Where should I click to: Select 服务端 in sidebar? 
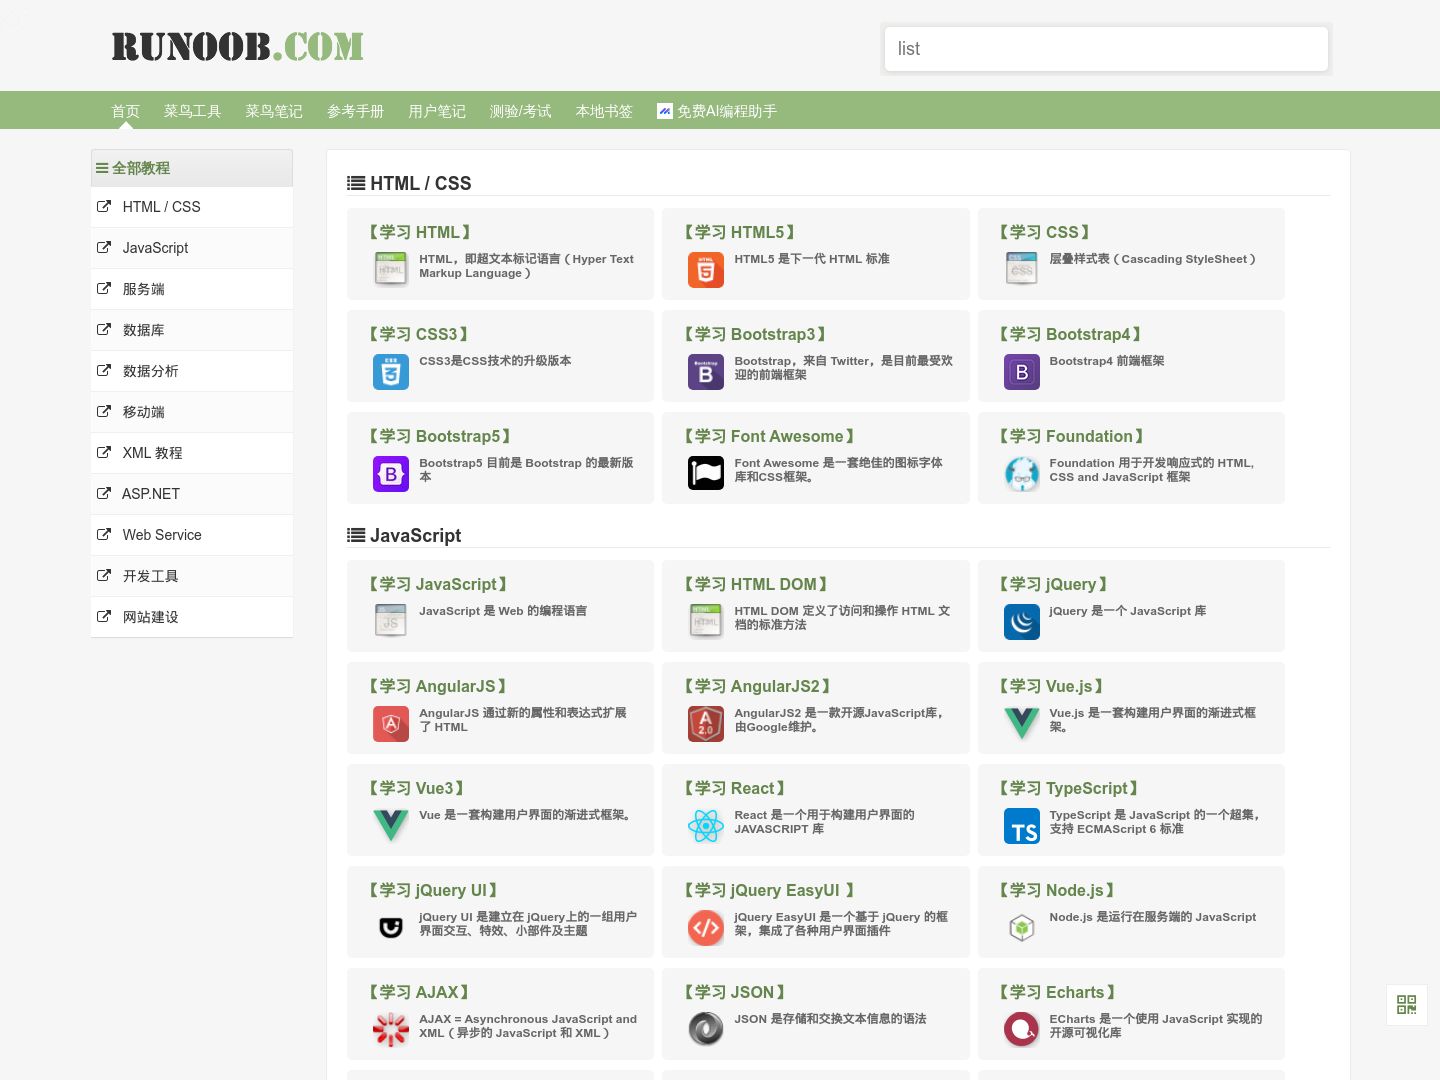(192, 289)
